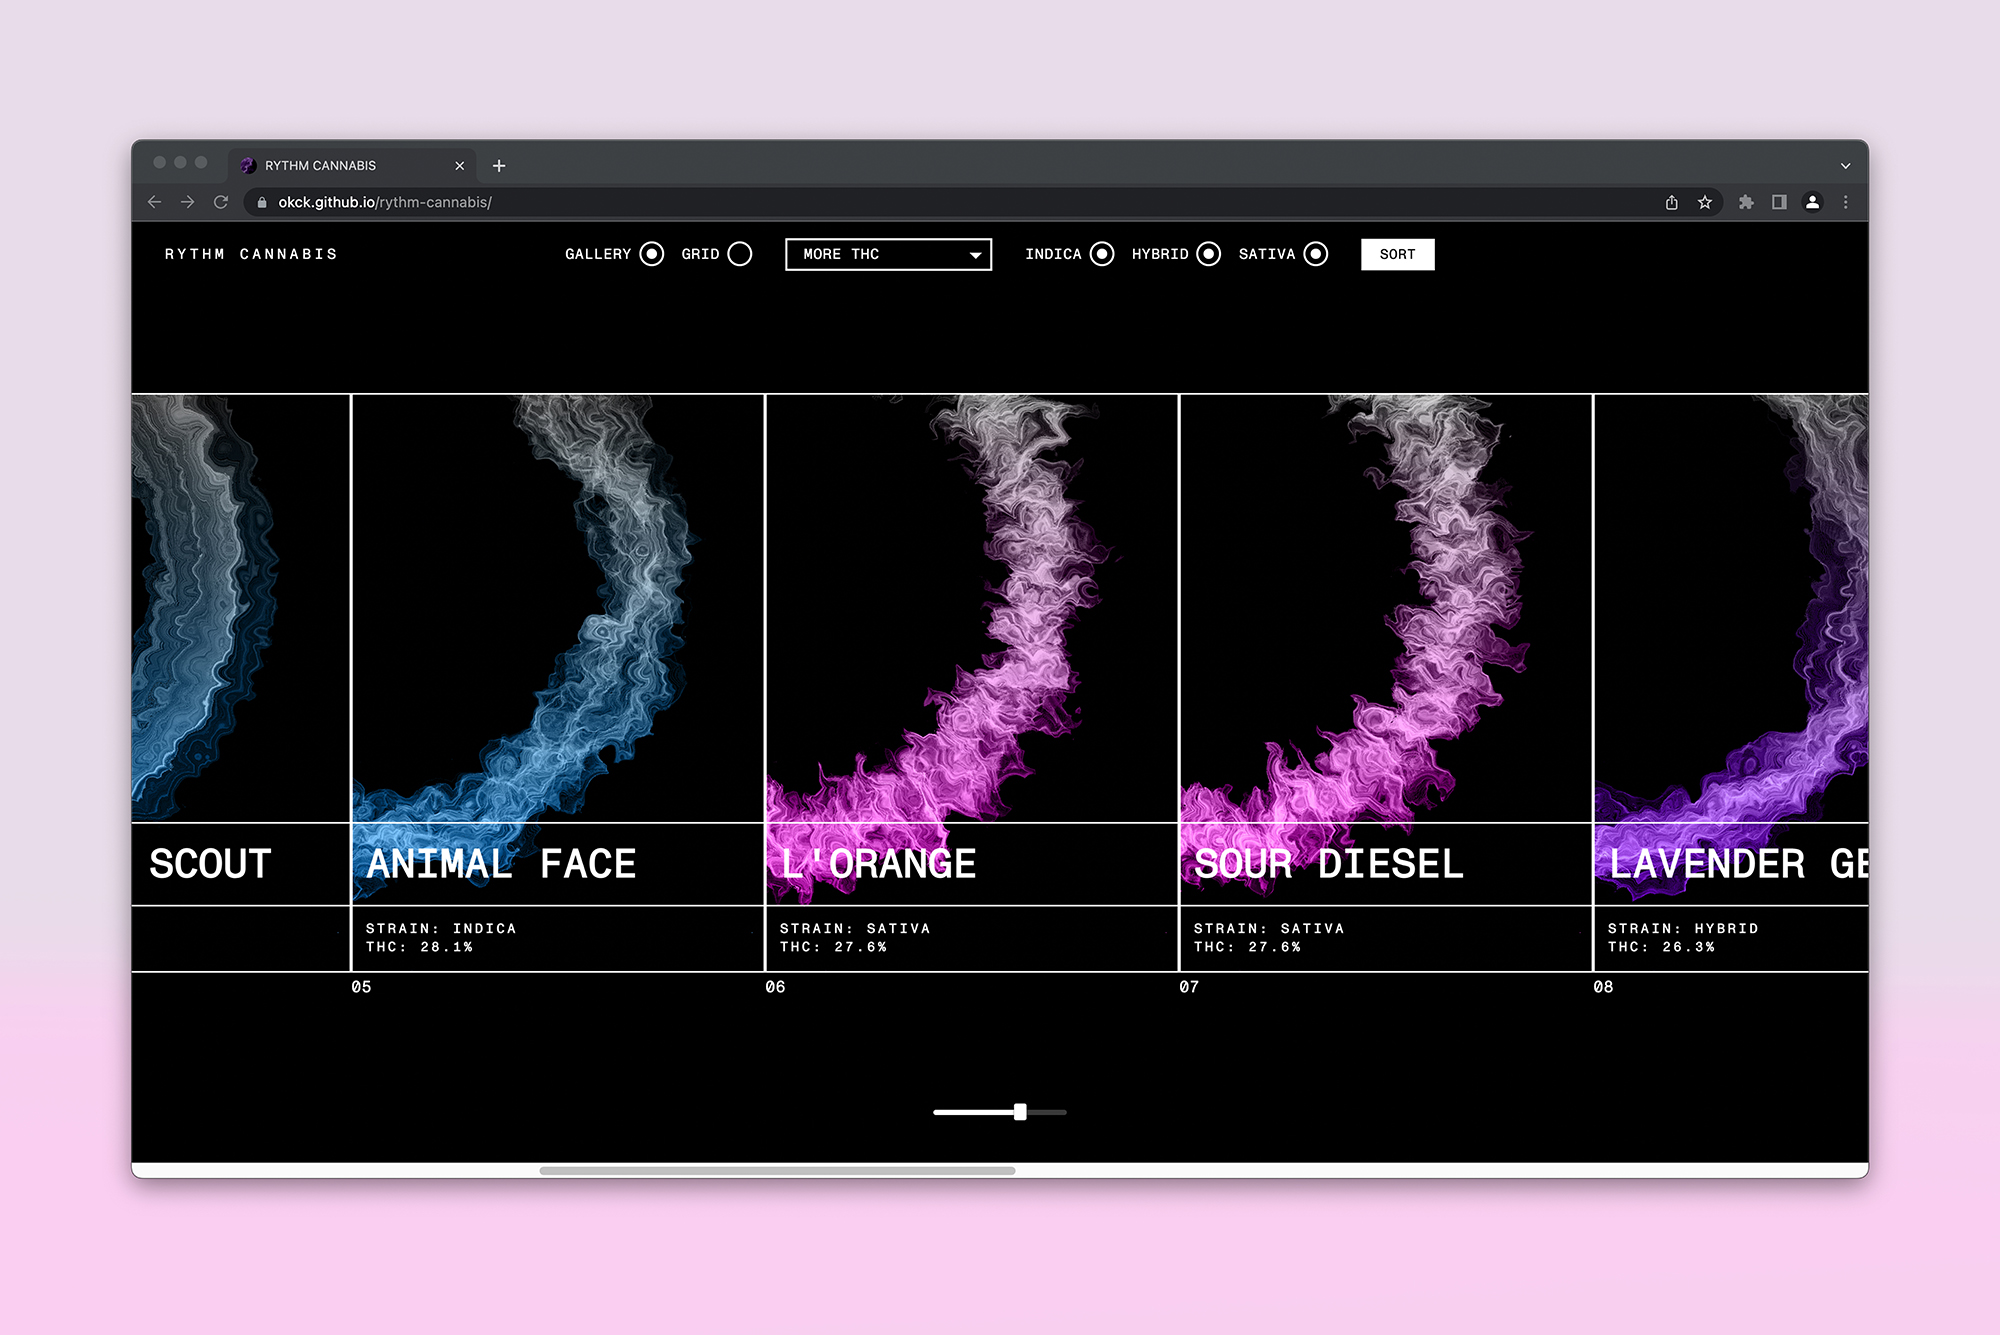Click the horizontal page scrollbar
Viewport: 2000px width, 1335px height.
tap(777, 1170)
